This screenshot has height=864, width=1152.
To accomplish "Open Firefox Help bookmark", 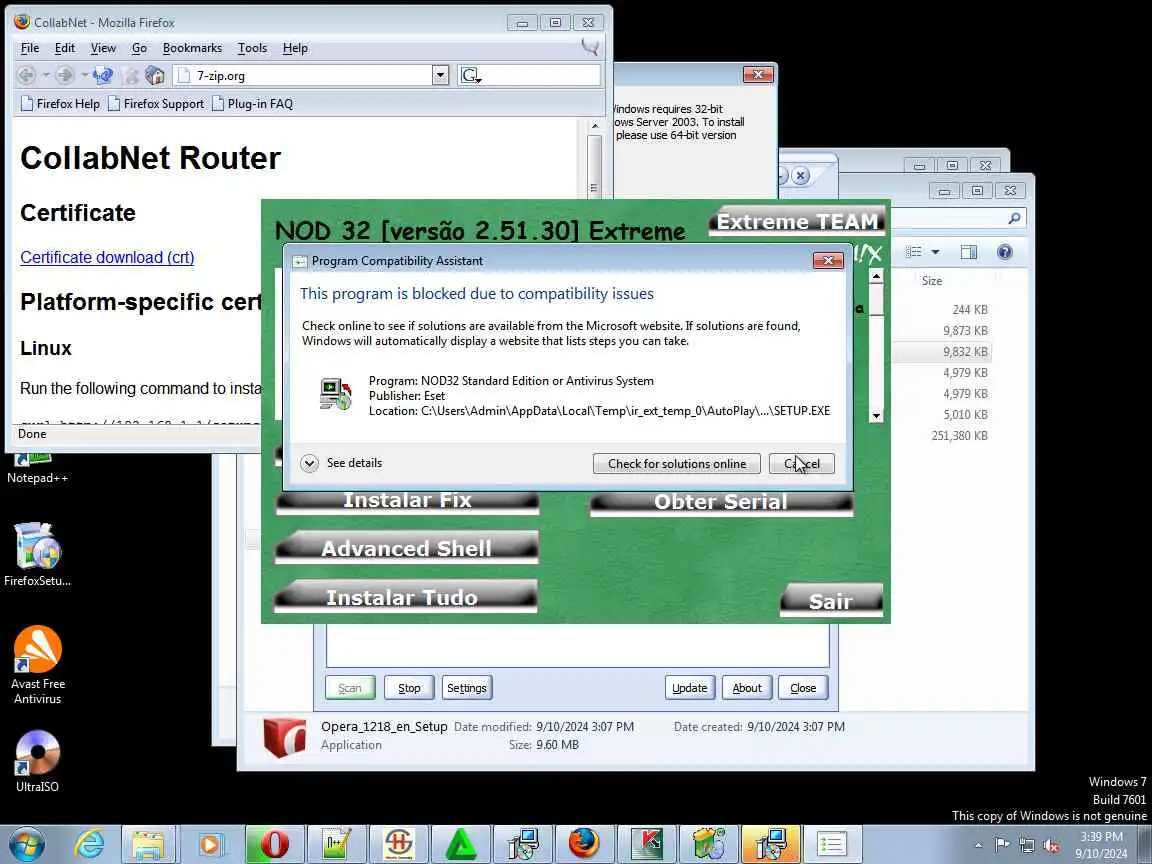I will tap(60, 104).
